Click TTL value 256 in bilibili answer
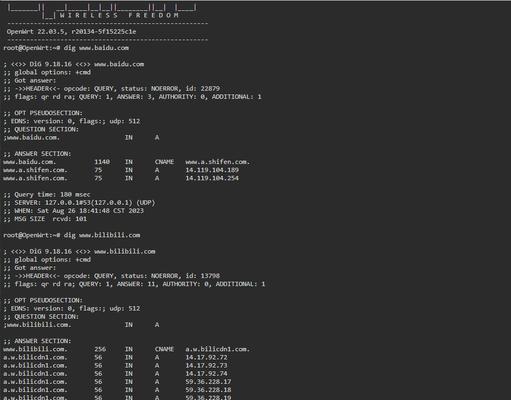The height and width of the screenshot is (400, 511). [x=100, y=349]
